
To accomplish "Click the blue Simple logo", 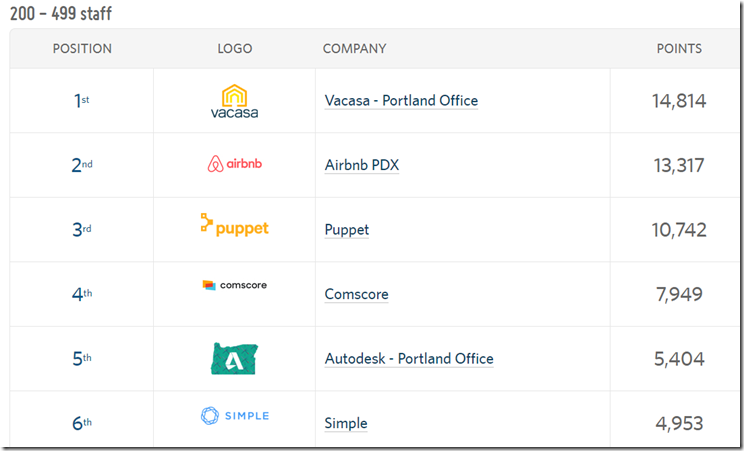I will pos(234,416).
